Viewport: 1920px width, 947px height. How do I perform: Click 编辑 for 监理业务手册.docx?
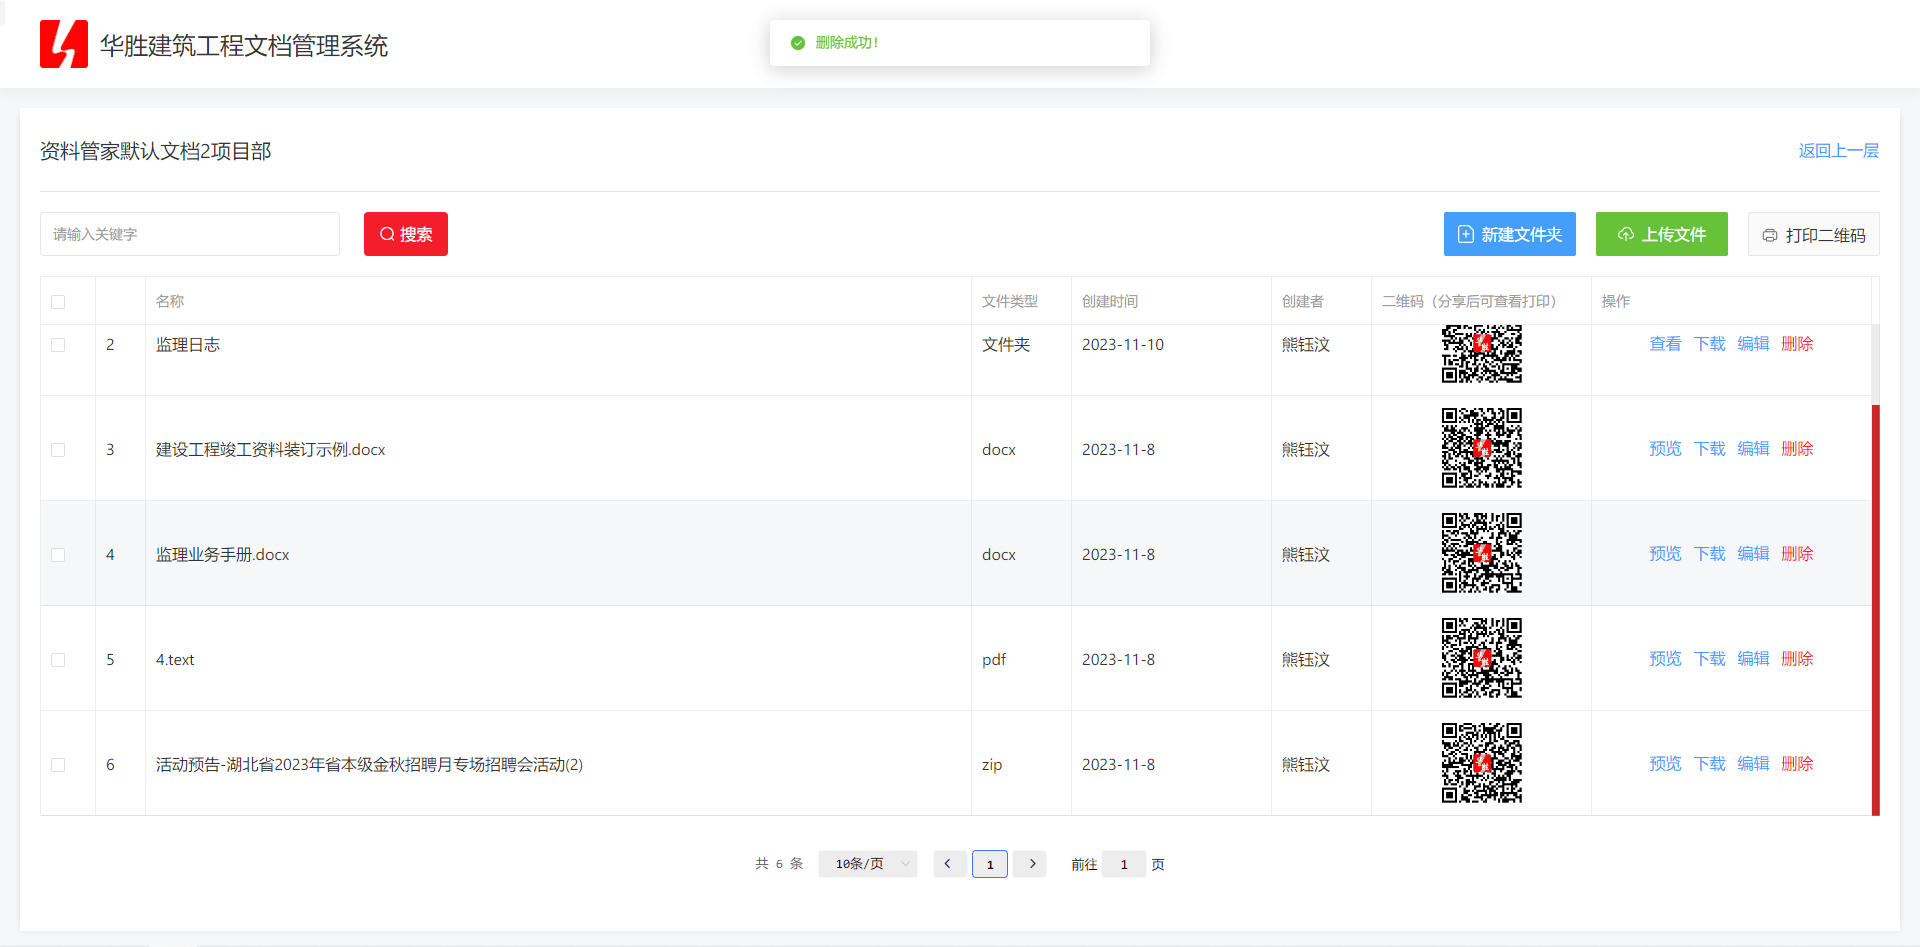[x=1754, y=554]
